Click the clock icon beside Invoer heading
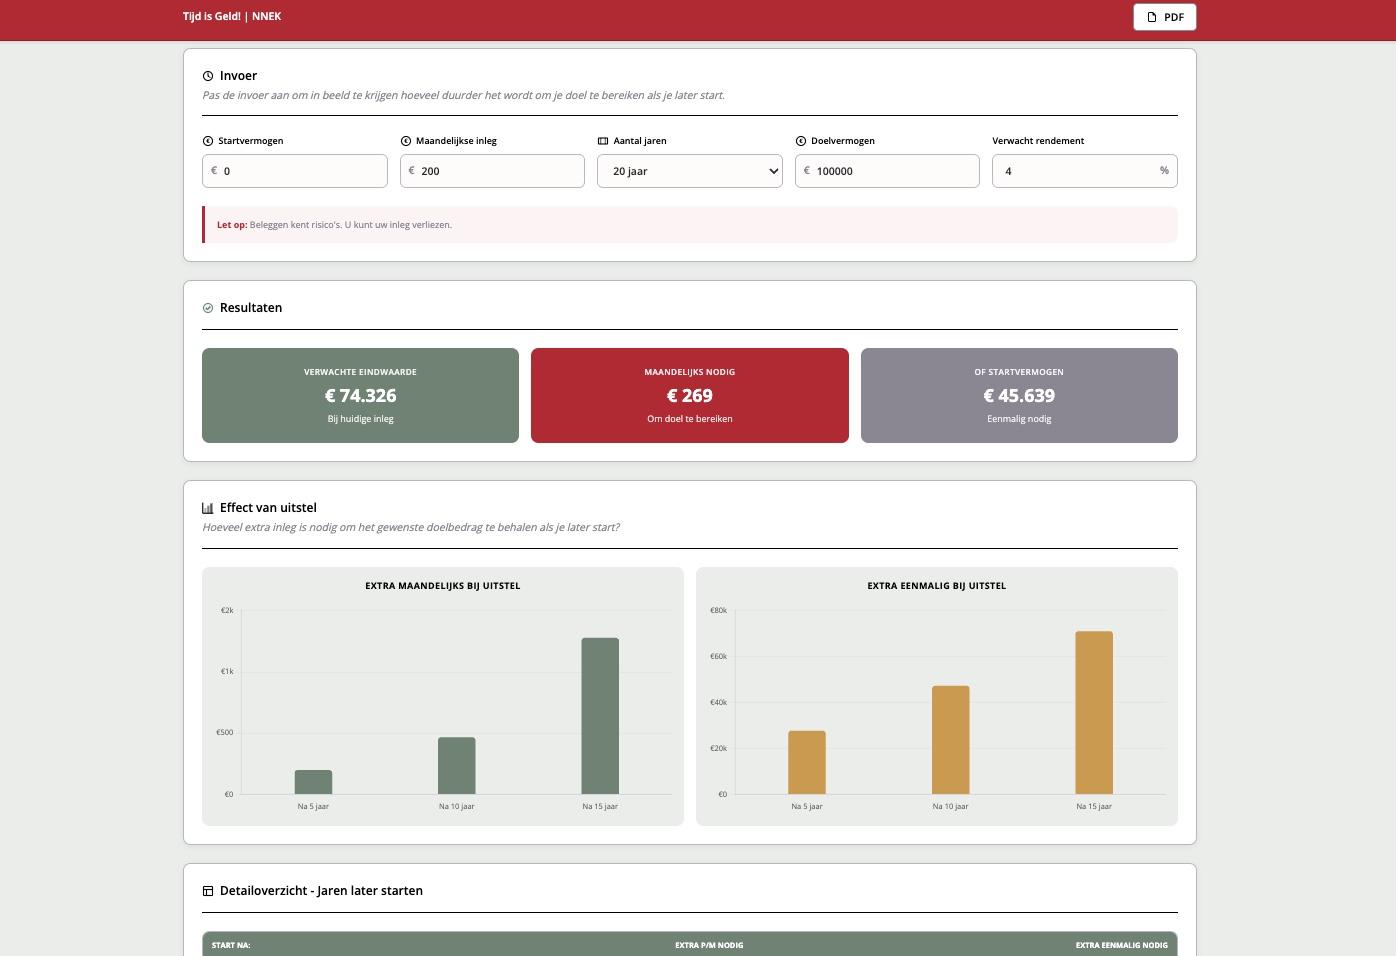Screen dimensions: 1396x956 [208, 76]
